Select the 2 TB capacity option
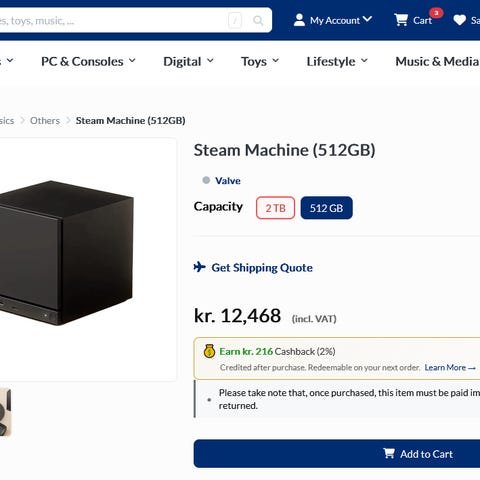The height and width of the screenshot is (480, 480). point(275,208)
